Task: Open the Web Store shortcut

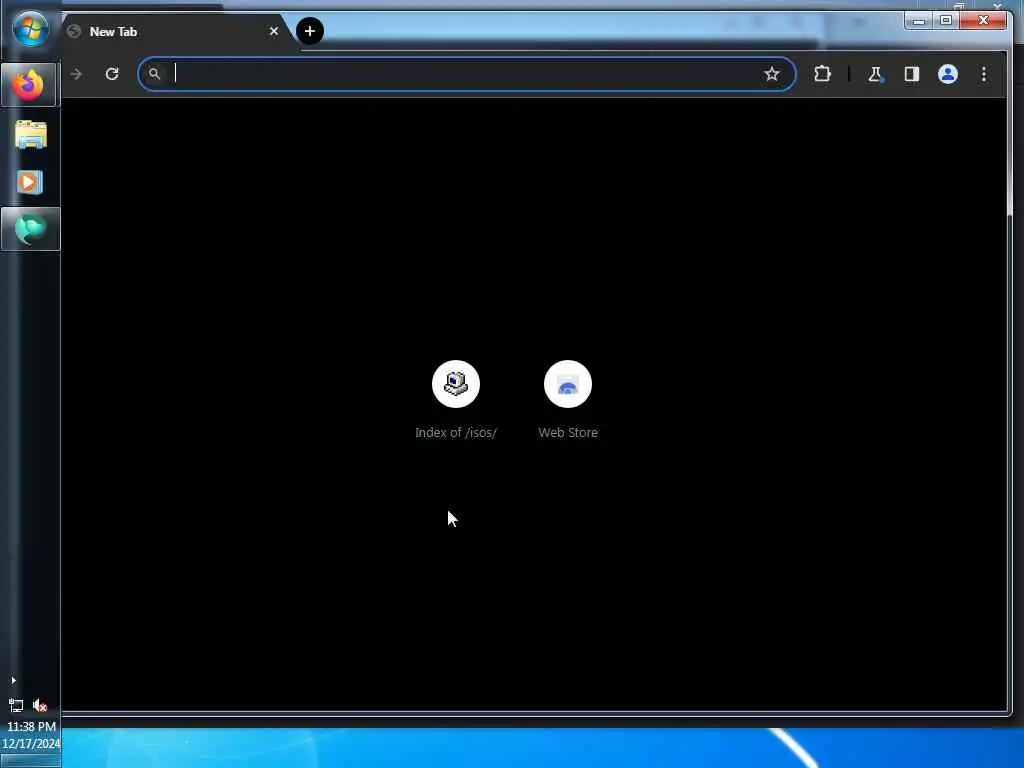Action: pos(568,384)
